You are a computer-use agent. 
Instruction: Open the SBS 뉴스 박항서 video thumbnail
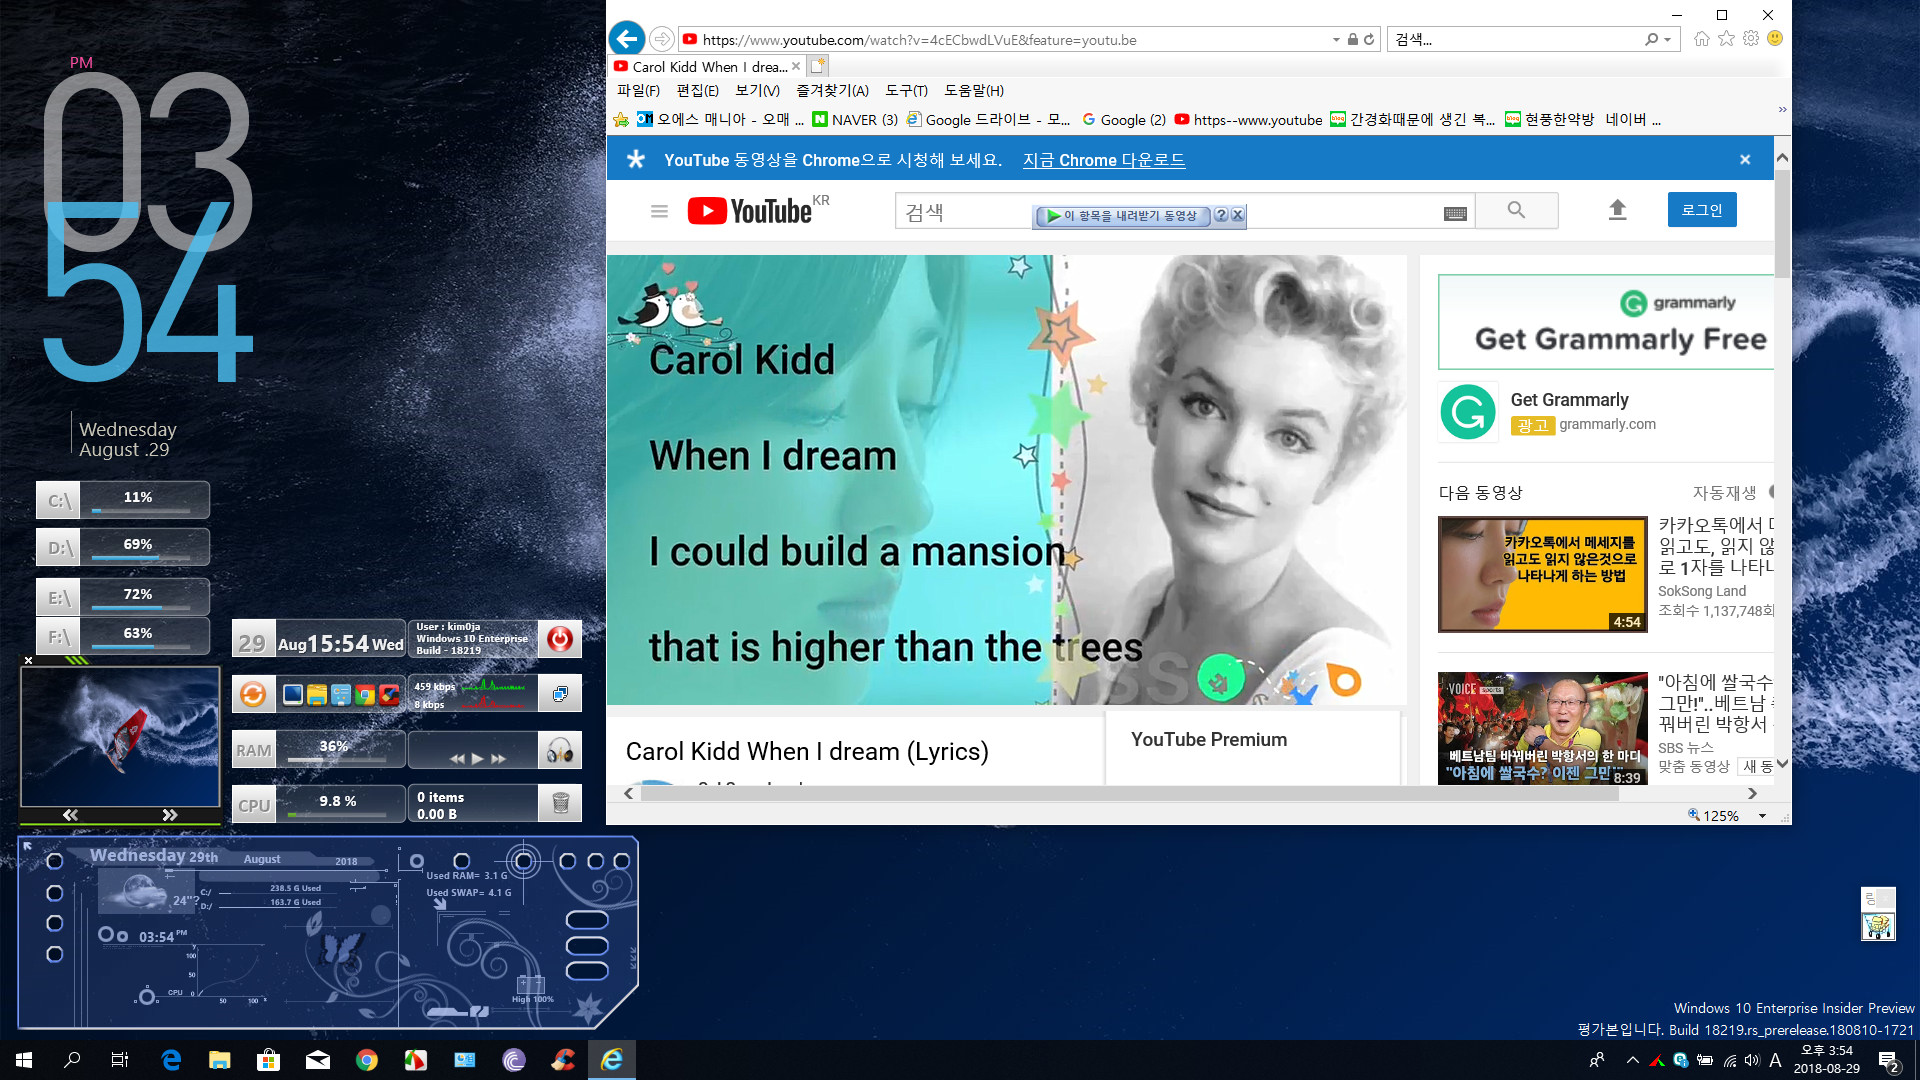click(1542, 729)
